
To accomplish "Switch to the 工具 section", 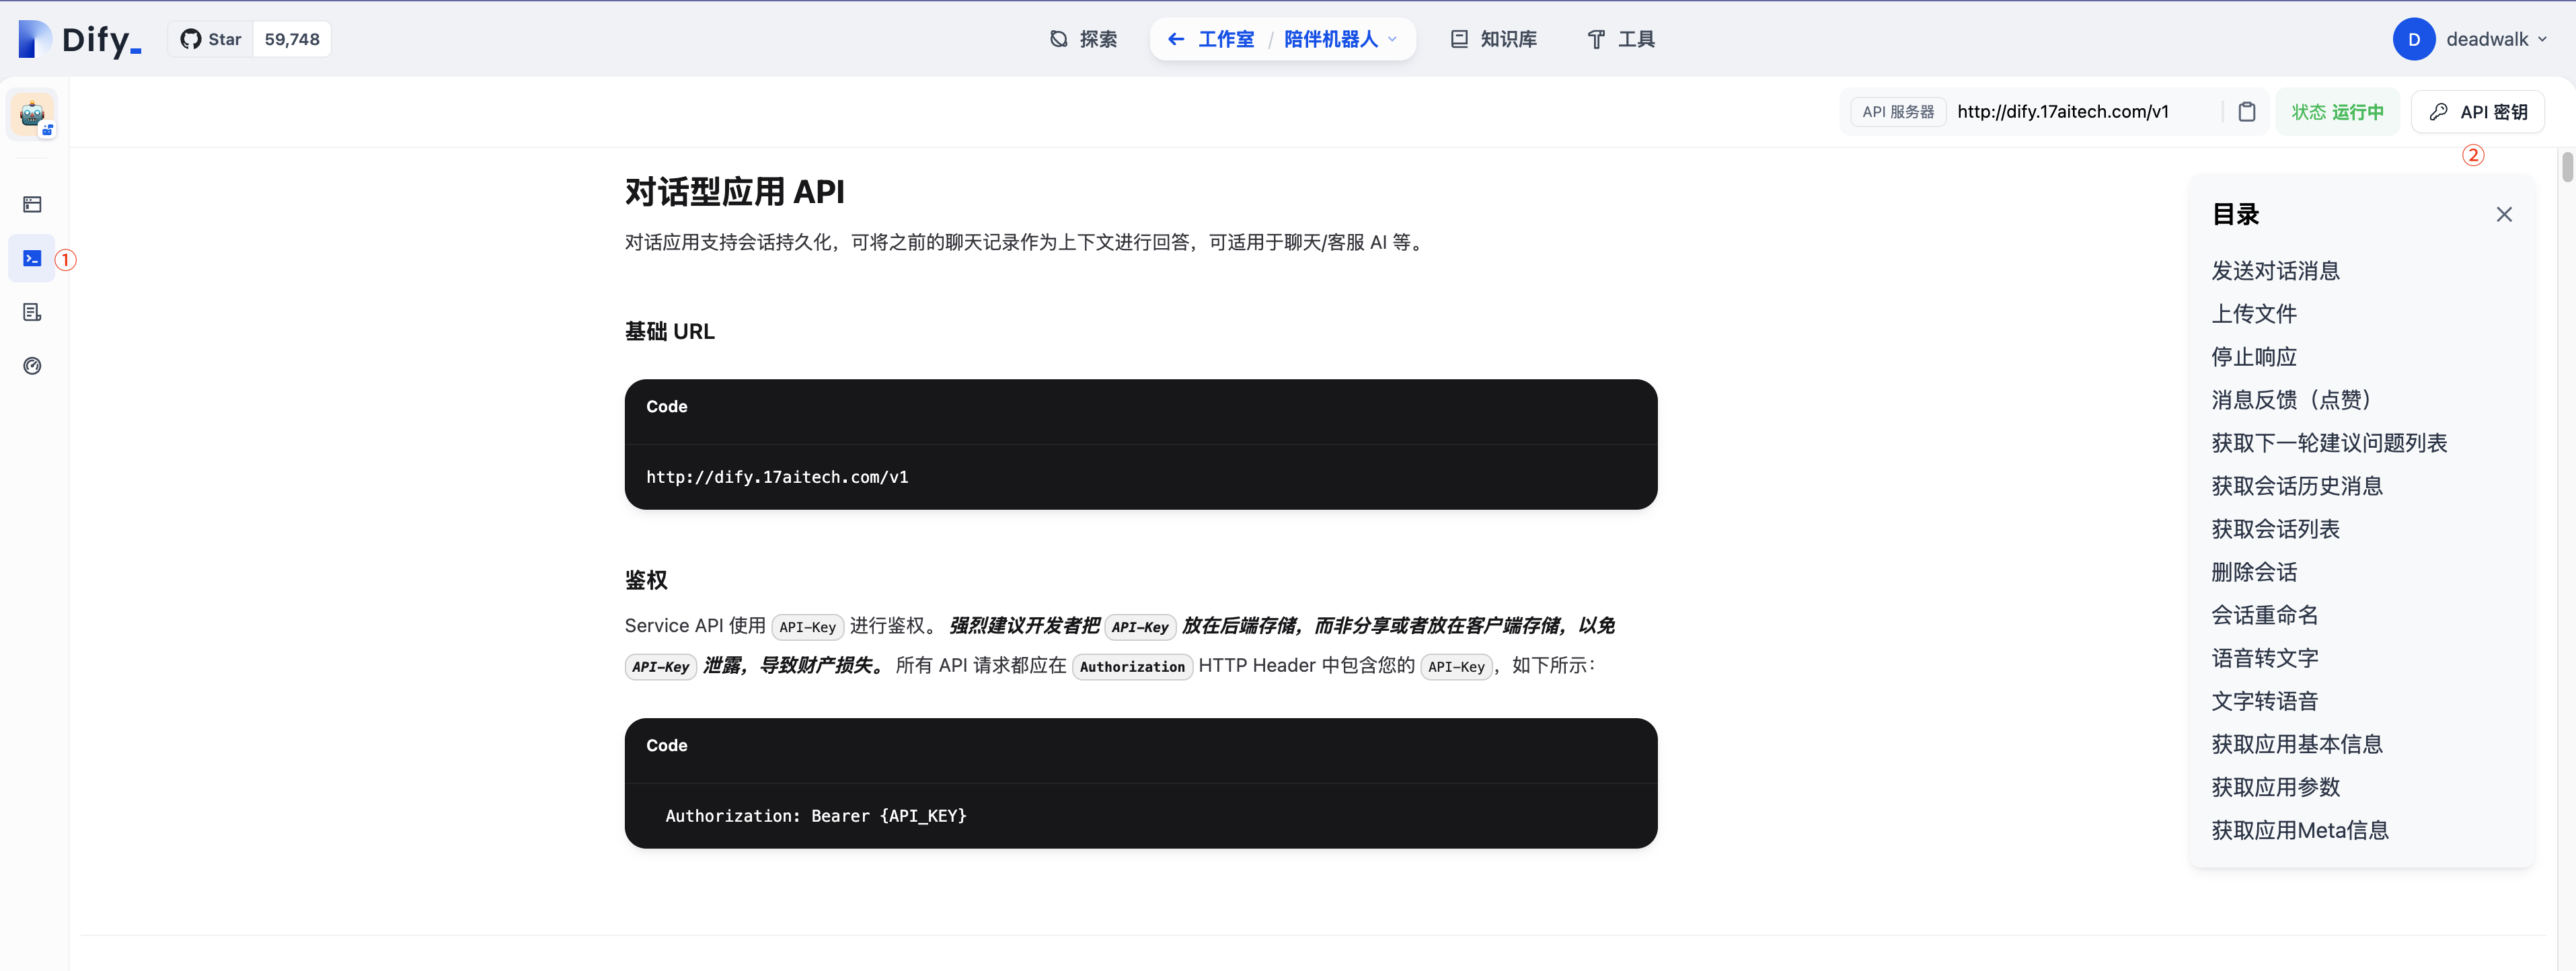I will pos(1621,39).
